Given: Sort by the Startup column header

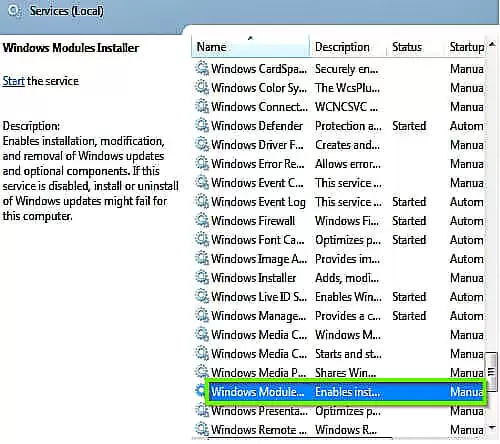Looking at the screenshot, I should pos(467,47).
